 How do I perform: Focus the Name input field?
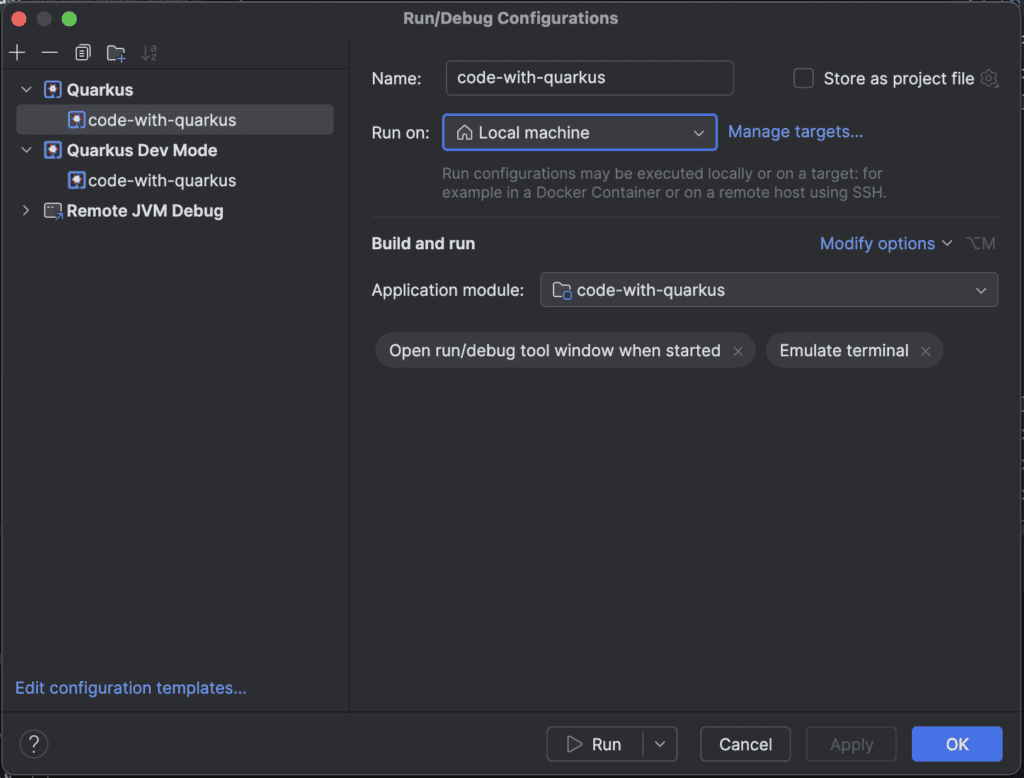[x=590, y=78]
